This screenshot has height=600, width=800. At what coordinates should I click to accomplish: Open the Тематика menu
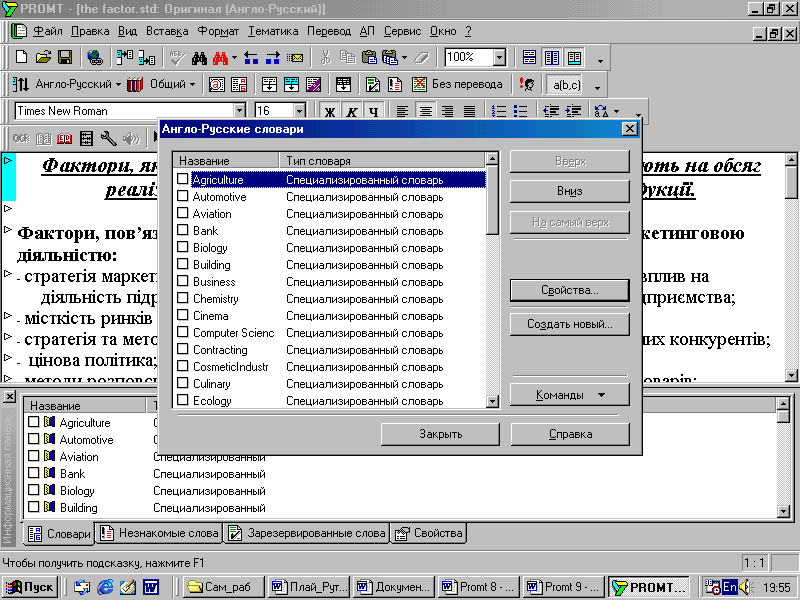273,31
